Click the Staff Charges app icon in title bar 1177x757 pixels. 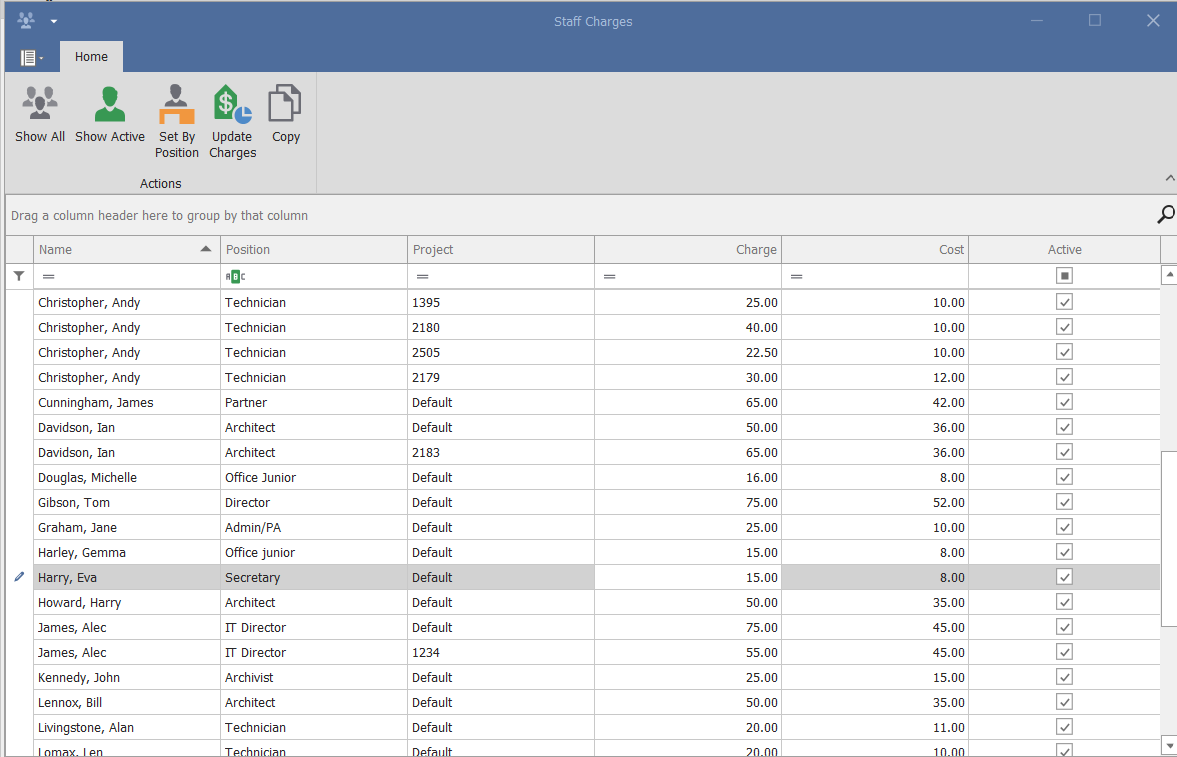[x=26, y=20]
